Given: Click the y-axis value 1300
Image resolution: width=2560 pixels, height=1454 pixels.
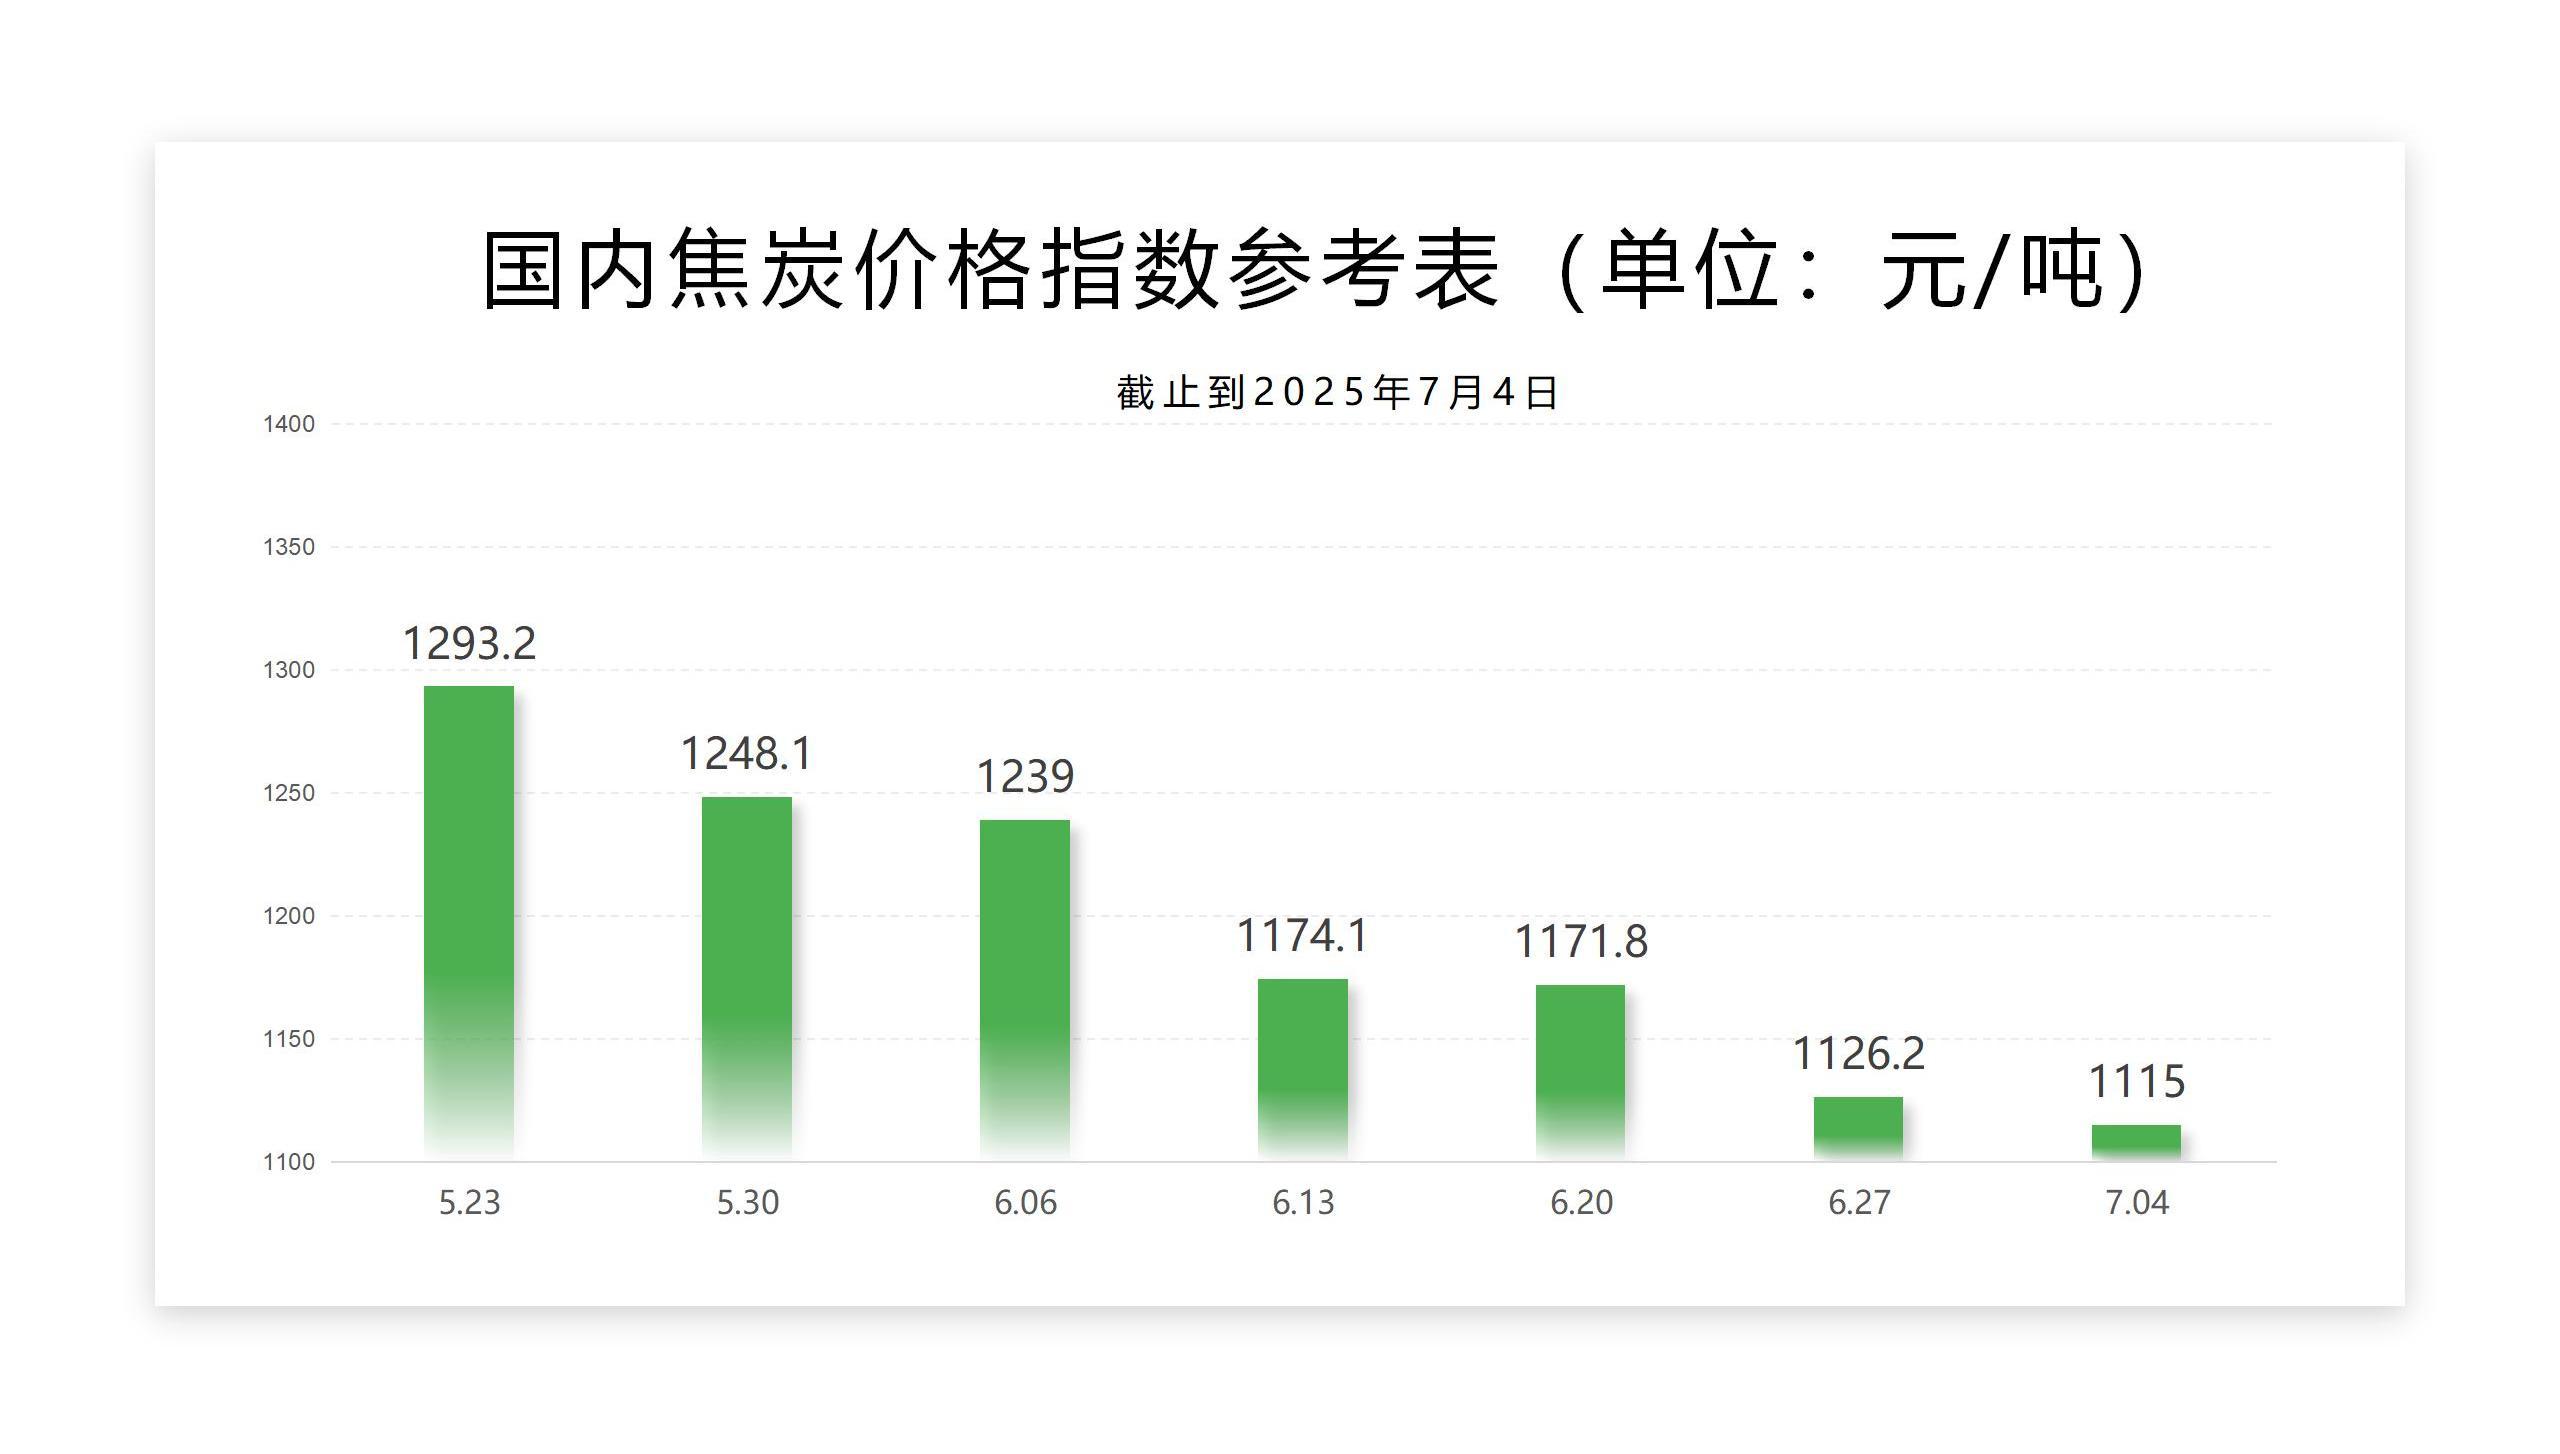Looking at the screenshot, I should (289, 670).
